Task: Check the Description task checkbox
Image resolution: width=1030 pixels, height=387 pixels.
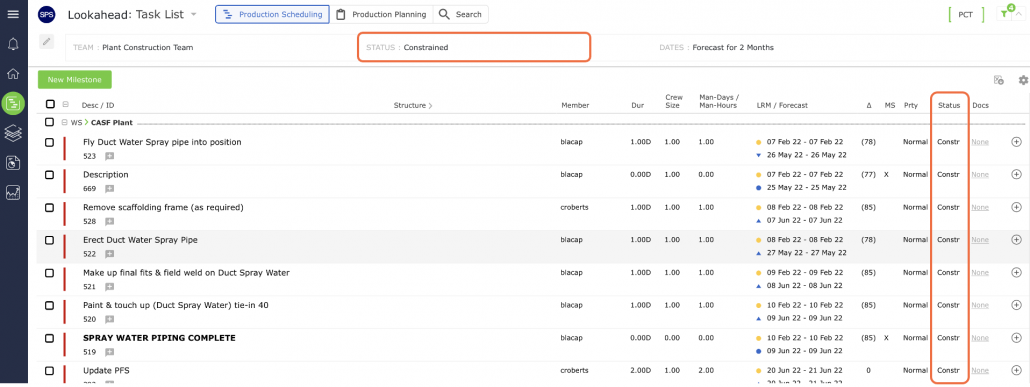Action: (x=49, y=175)
